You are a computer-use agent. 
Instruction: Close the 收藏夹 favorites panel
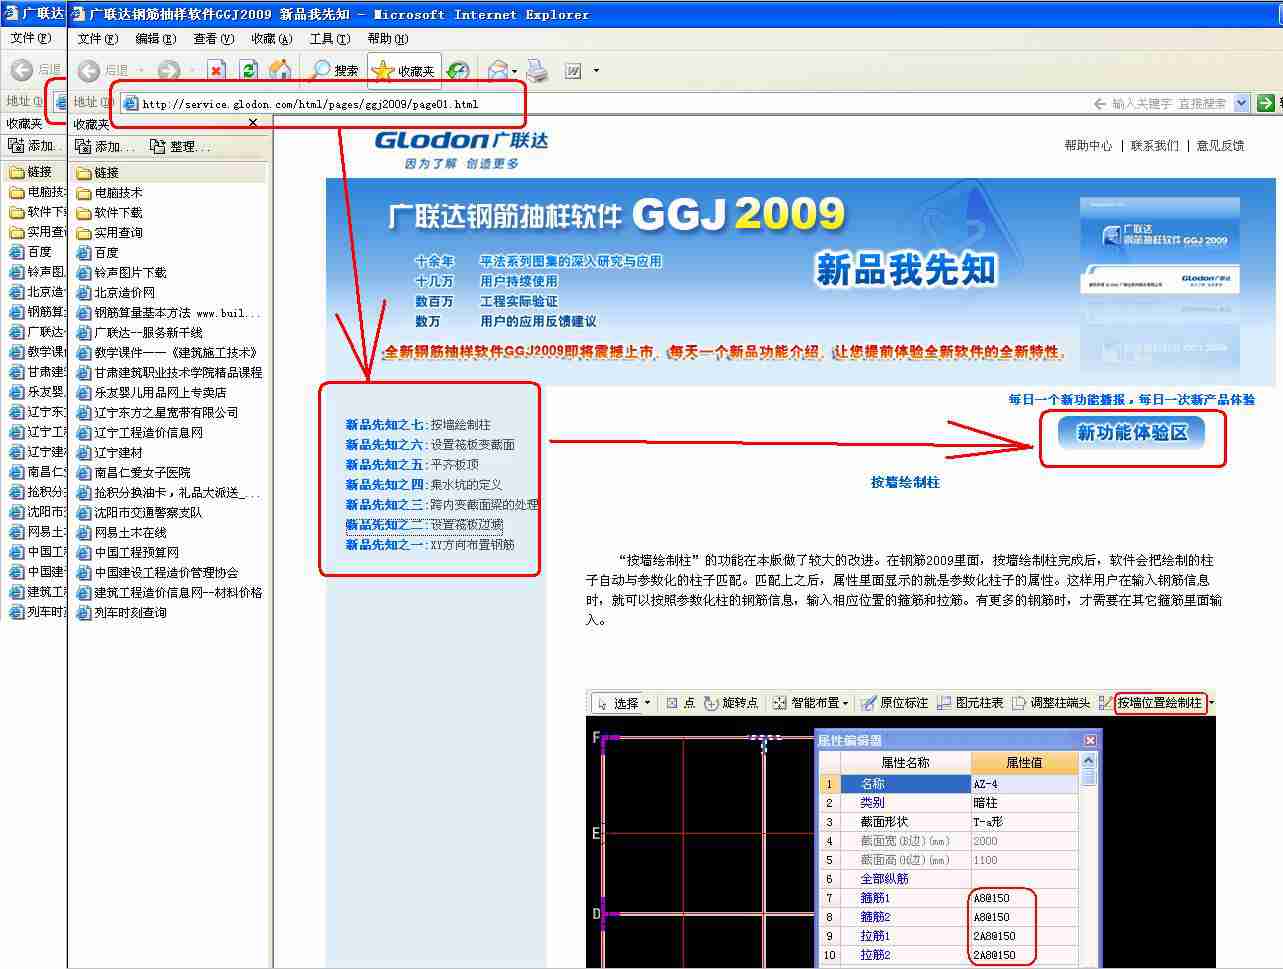pyautogui.click(x=253, y=123)
